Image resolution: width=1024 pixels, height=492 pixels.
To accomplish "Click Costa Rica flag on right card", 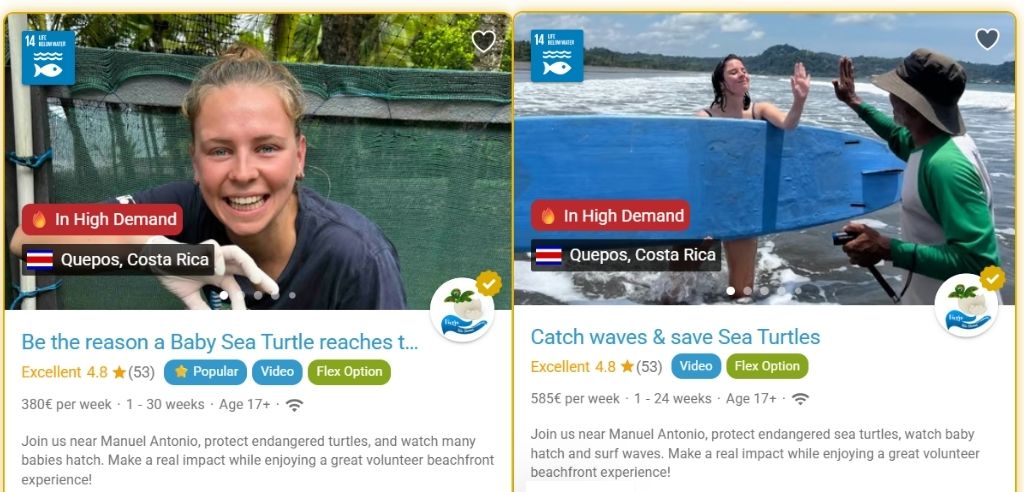I will point(549,255).
